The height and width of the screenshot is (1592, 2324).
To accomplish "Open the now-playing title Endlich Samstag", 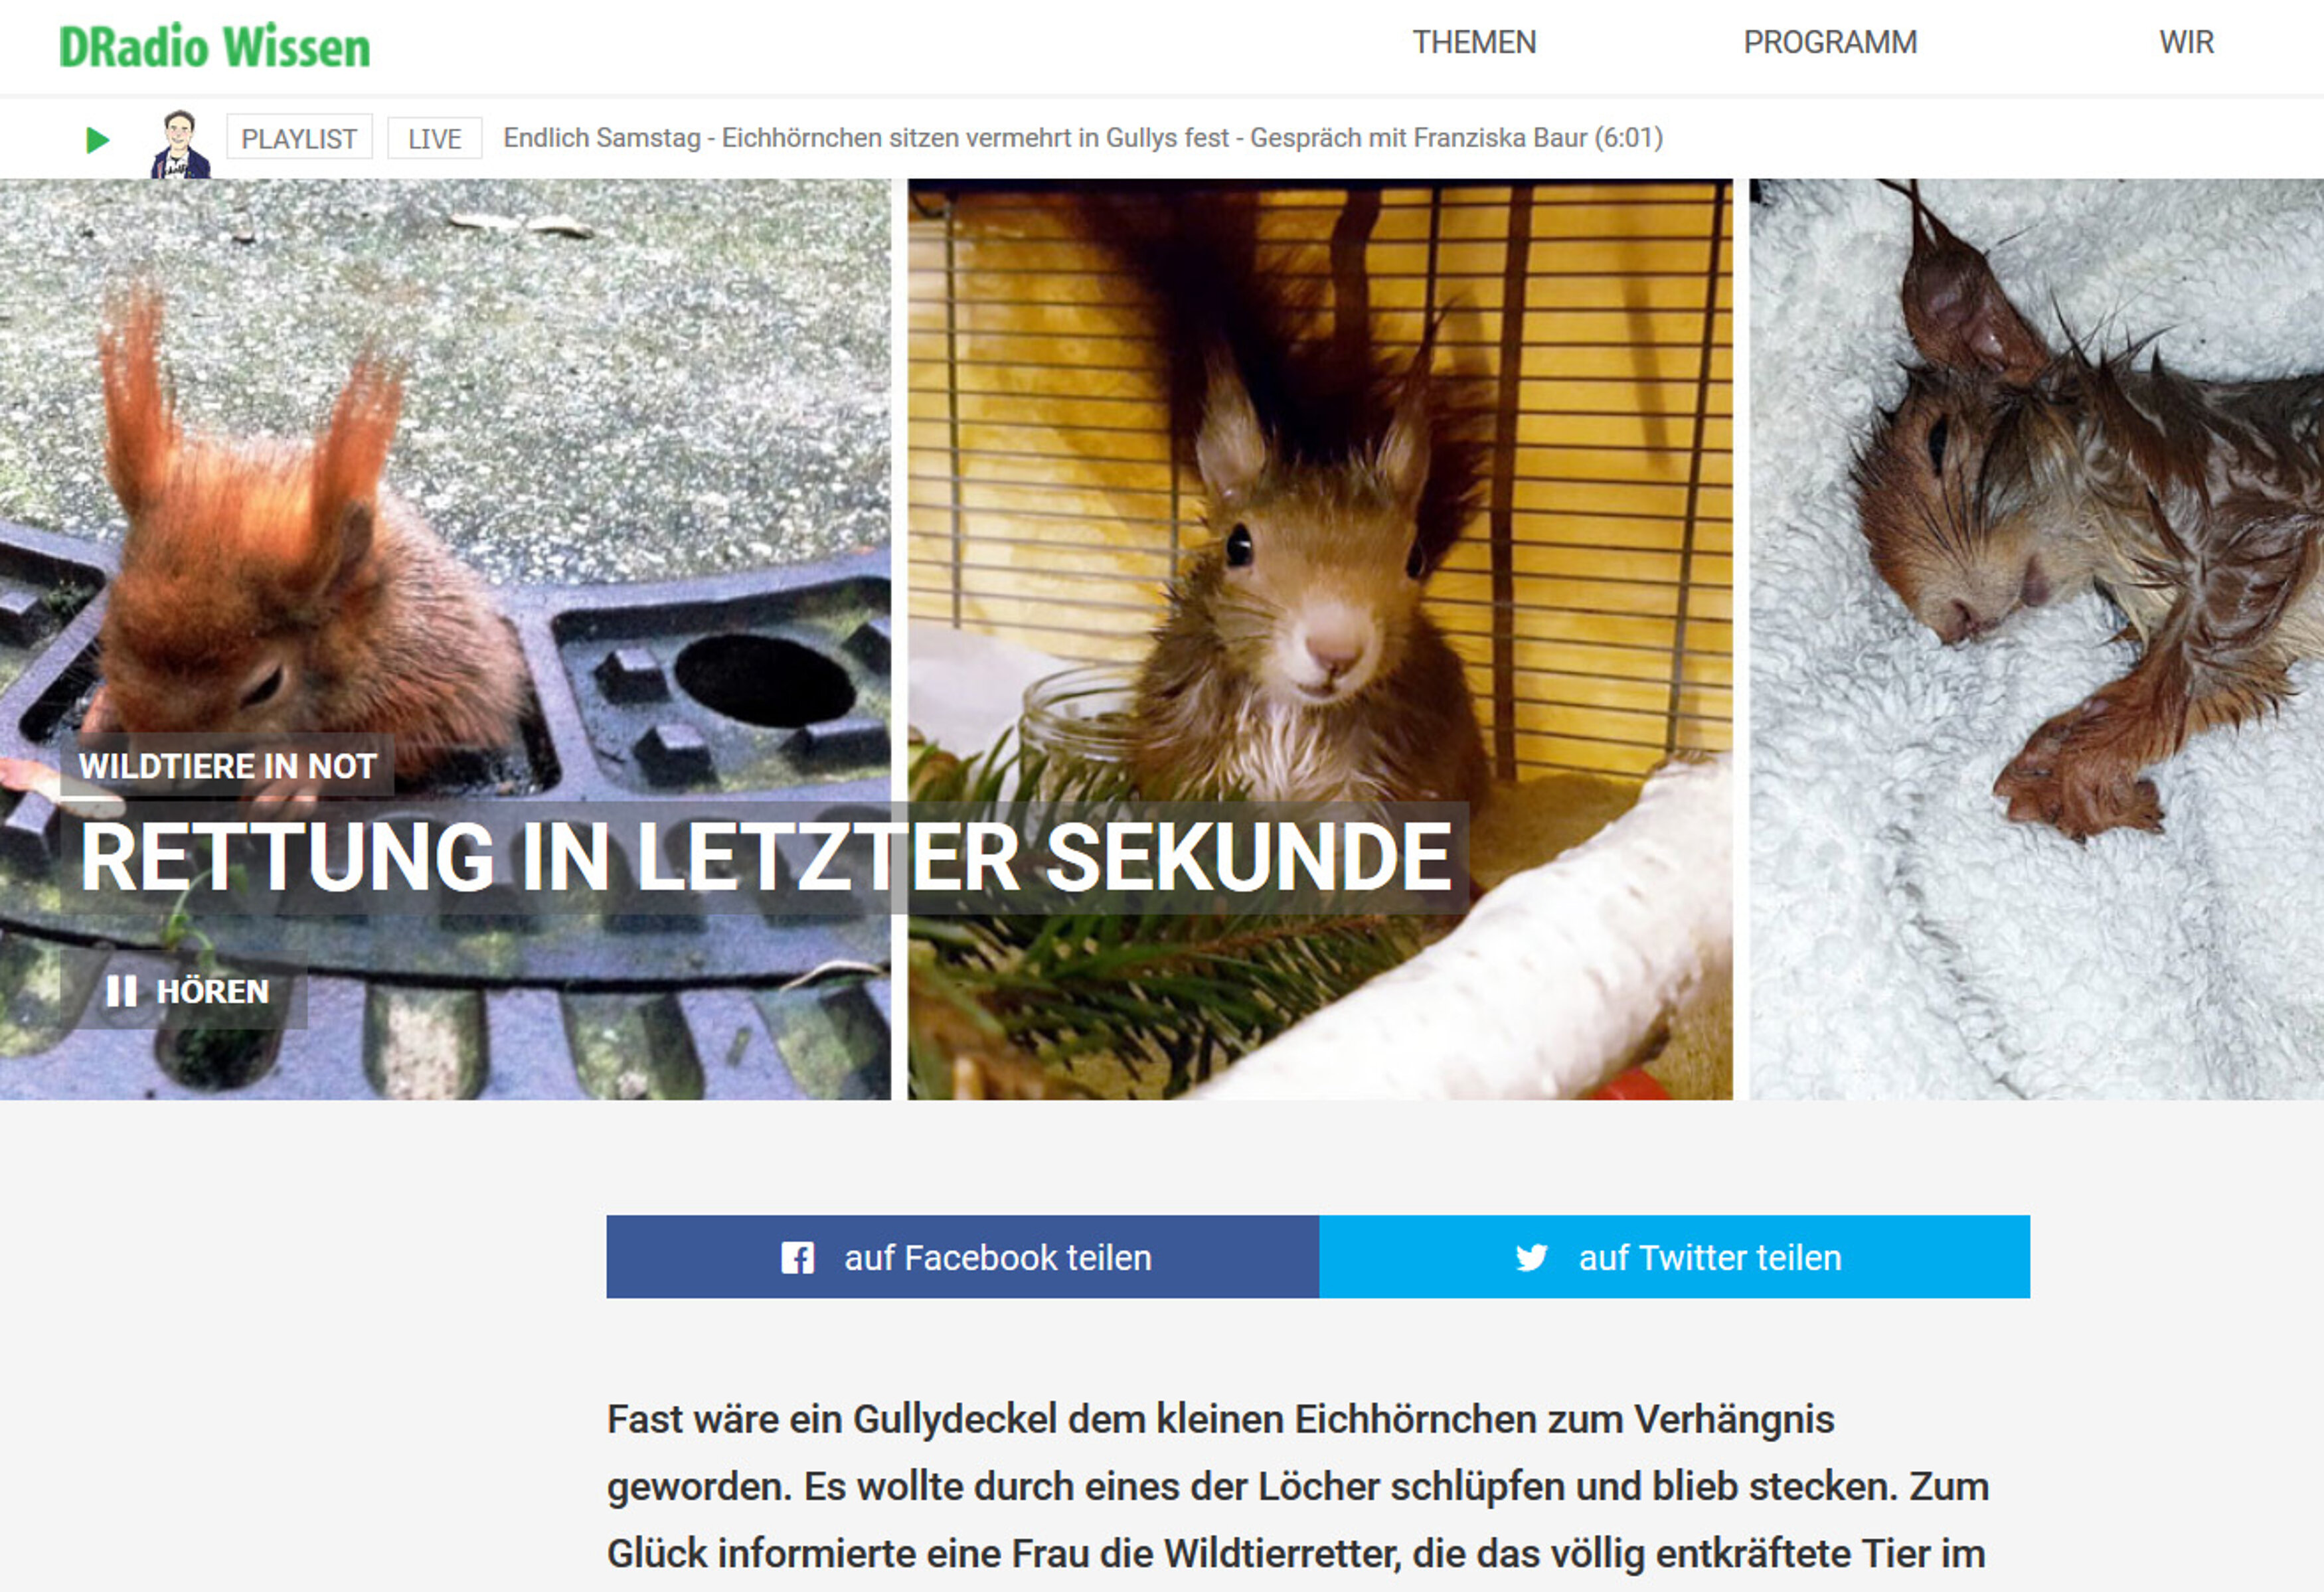I will [x=1083, y=138].
